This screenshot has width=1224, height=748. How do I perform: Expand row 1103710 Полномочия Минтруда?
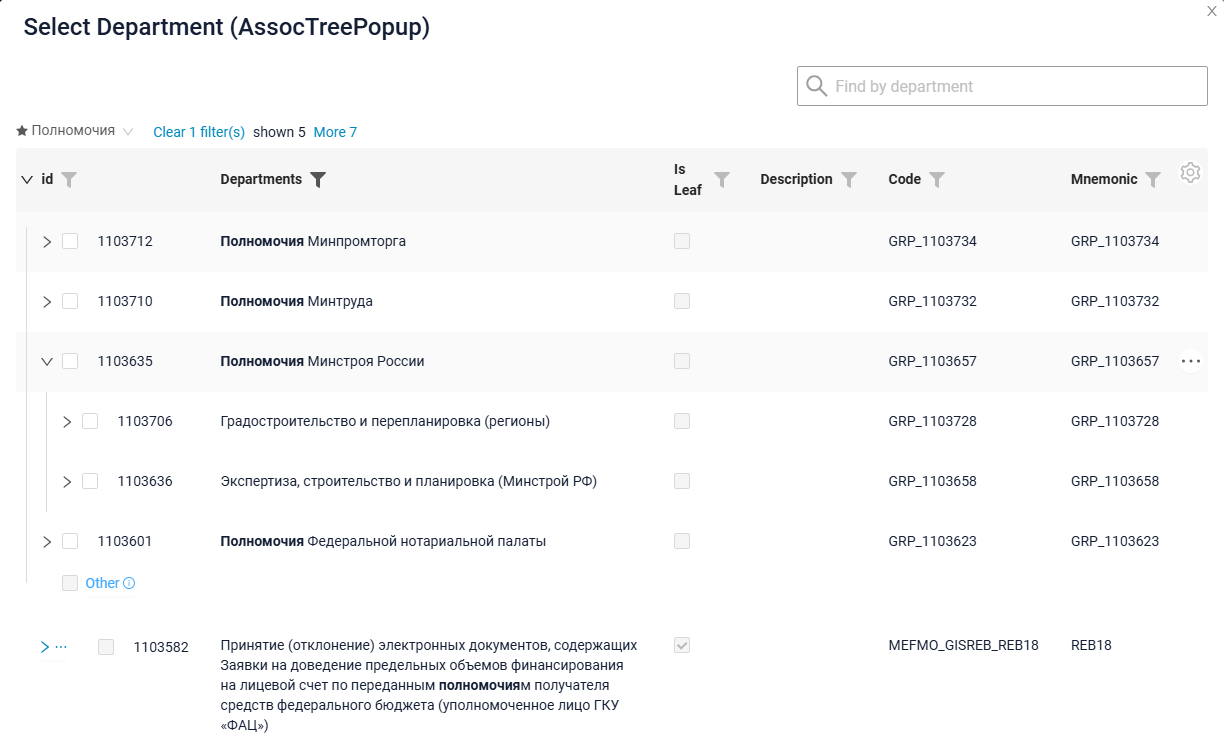(x=47, y=302)
